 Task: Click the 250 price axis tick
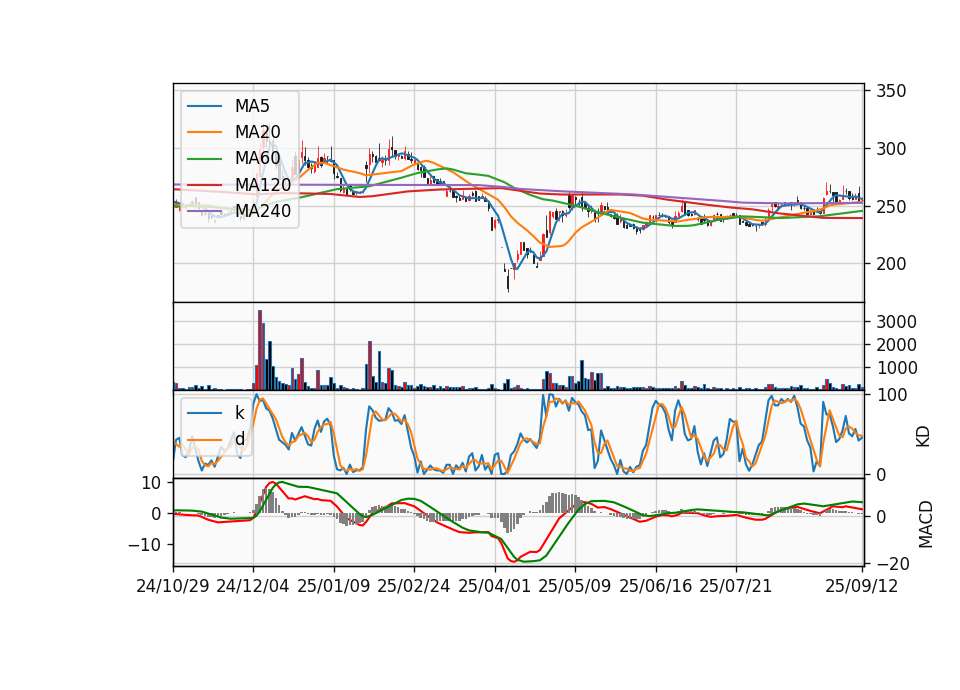coord(891,207)
